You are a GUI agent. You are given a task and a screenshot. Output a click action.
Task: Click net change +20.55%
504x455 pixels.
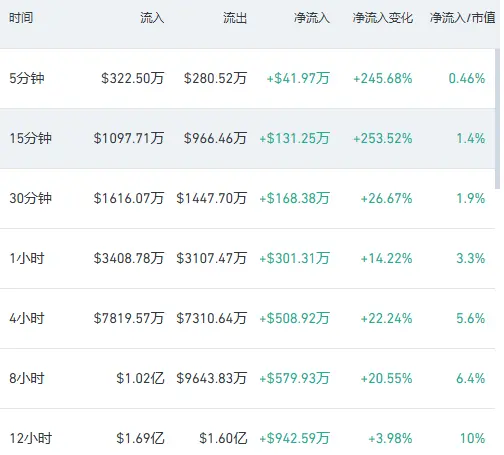[x=386, y=378]
